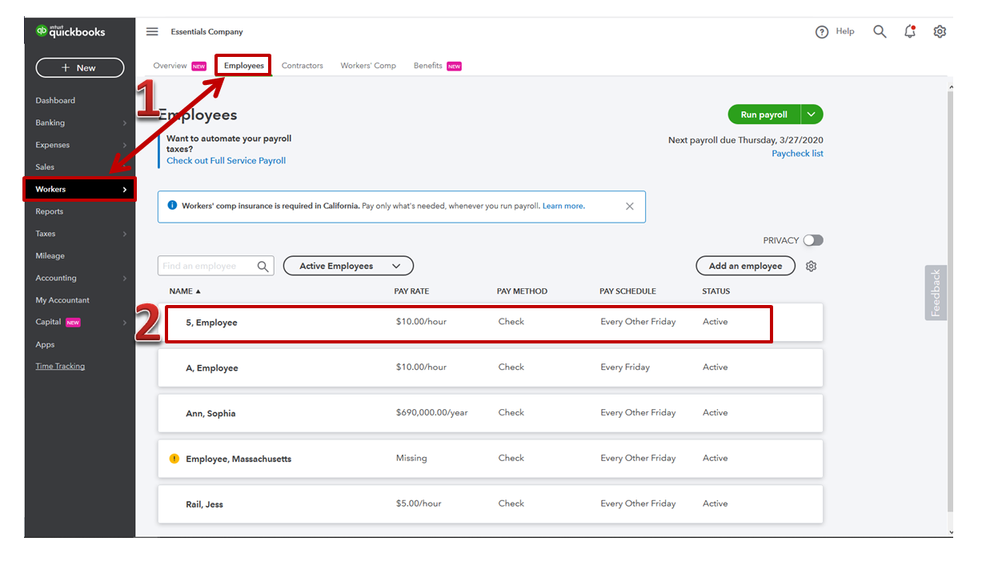
Task: Click the Missing pay rate value
Action: tap(411, 458)
